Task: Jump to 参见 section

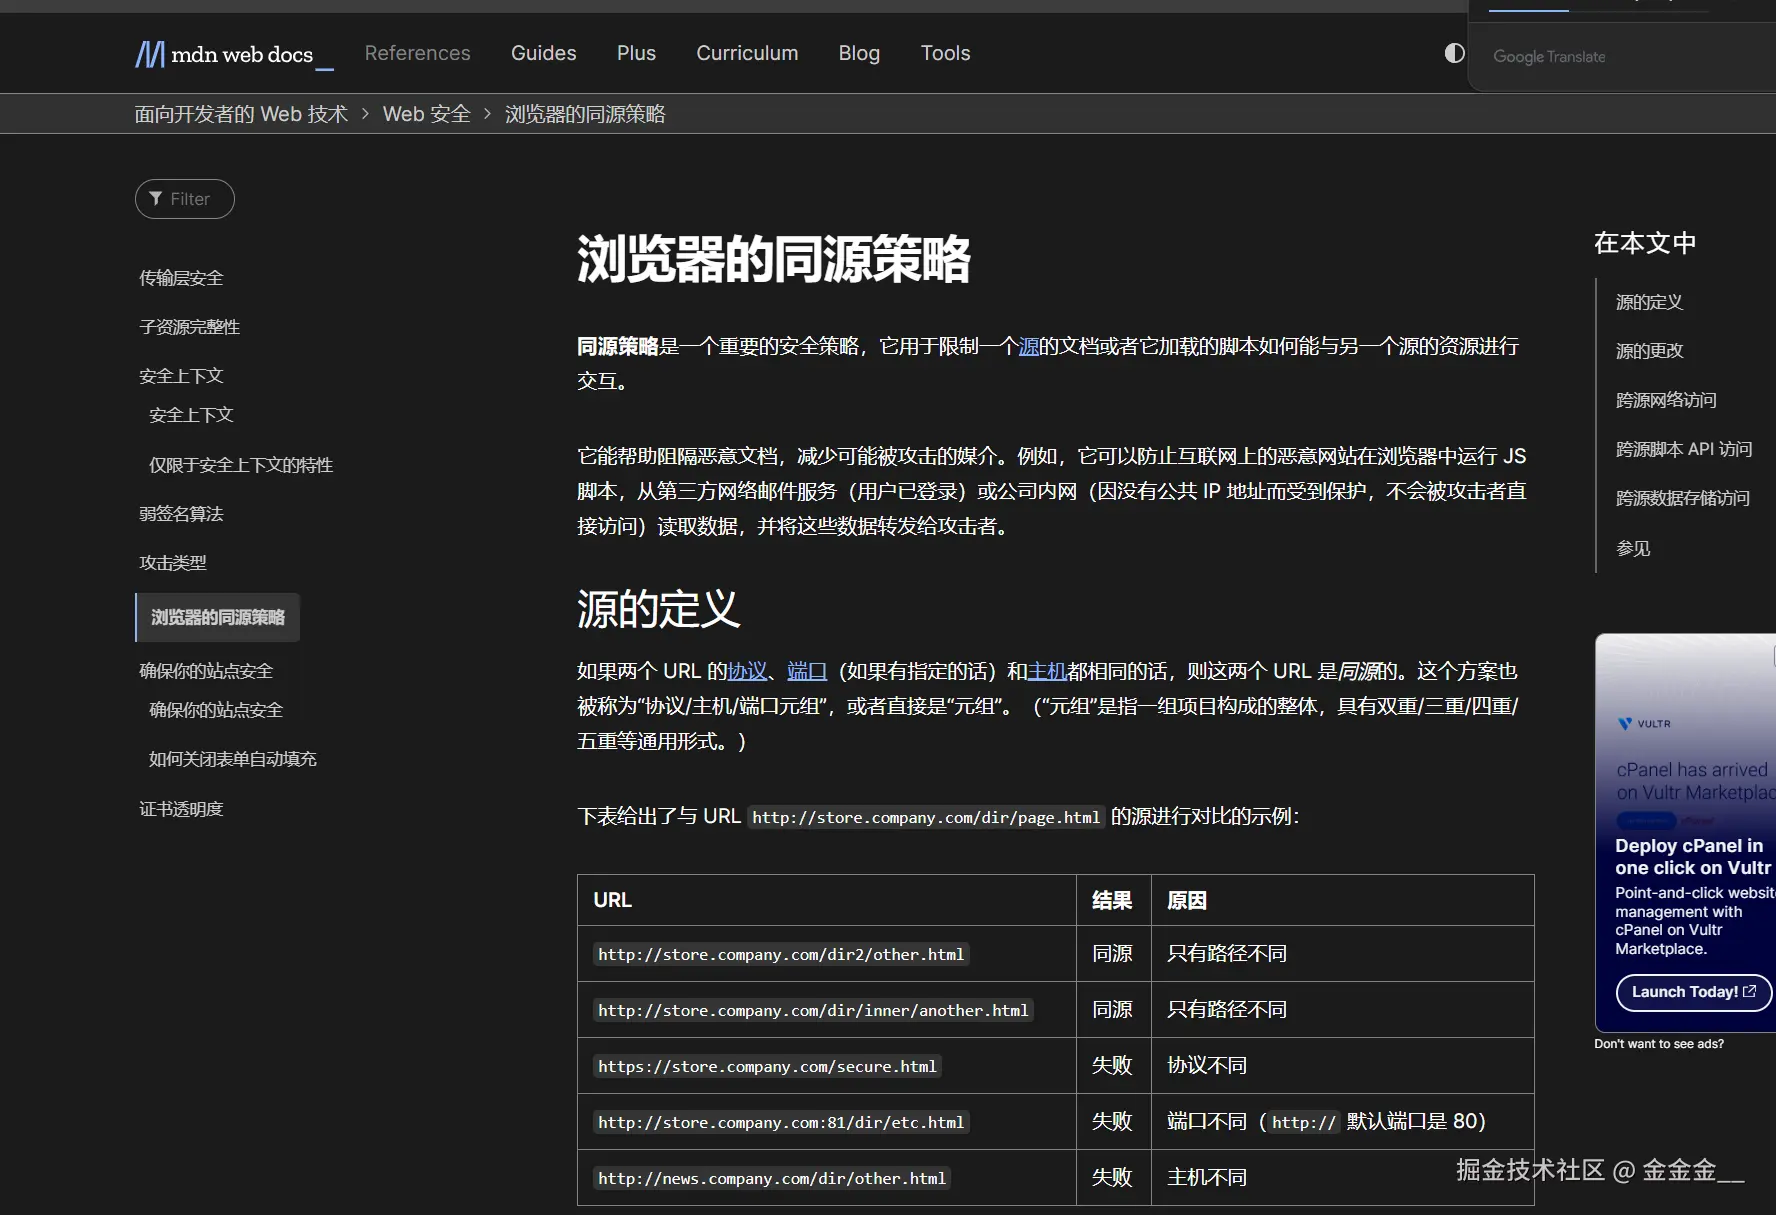Action: [1633, 548]
